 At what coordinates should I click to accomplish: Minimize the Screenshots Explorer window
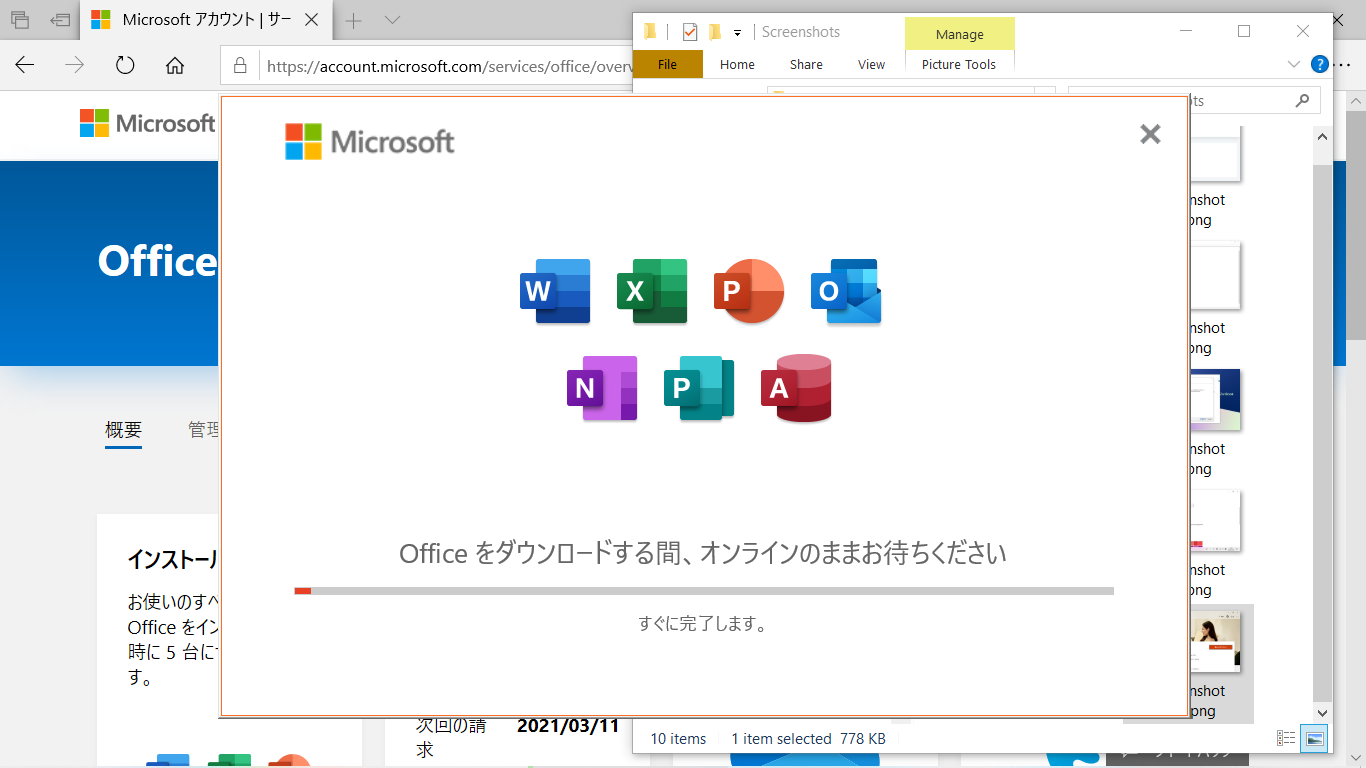tap(1186, 31)
